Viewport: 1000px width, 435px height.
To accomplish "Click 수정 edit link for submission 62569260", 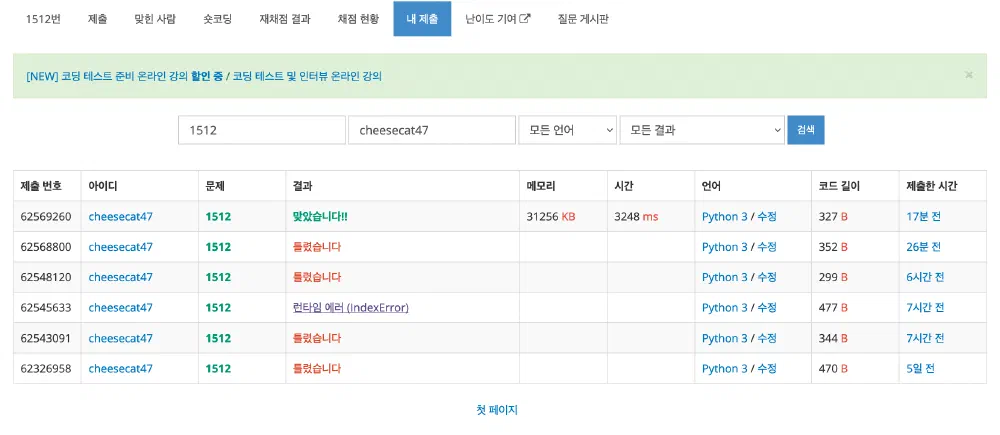I will 766,217.
